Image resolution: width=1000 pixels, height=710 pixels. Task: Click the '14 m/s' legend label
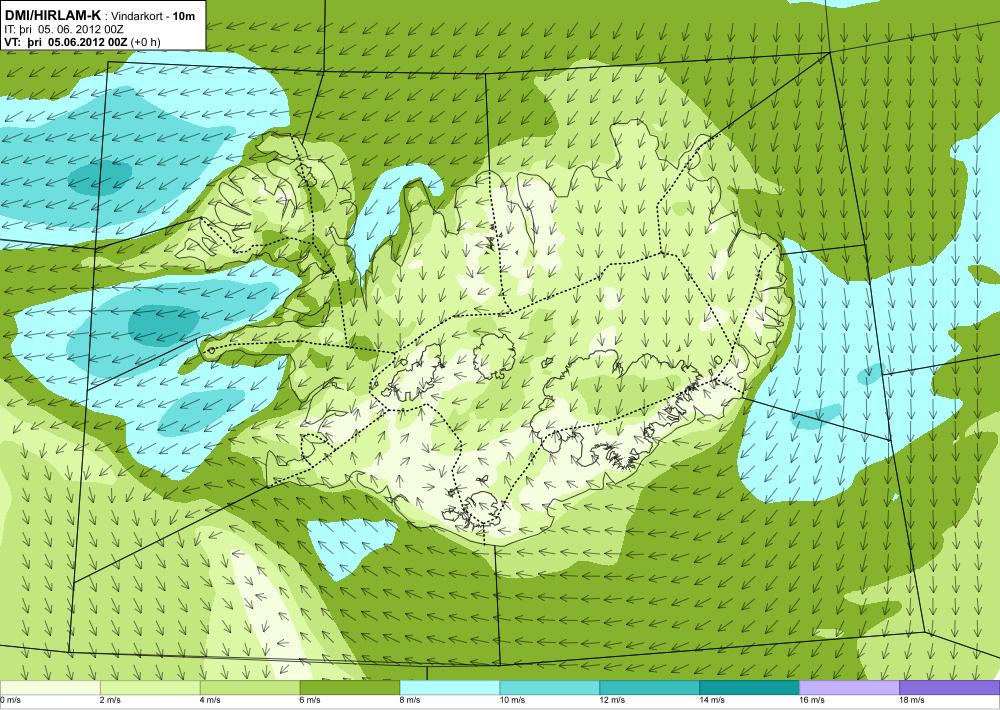click(x=712, y=700)
